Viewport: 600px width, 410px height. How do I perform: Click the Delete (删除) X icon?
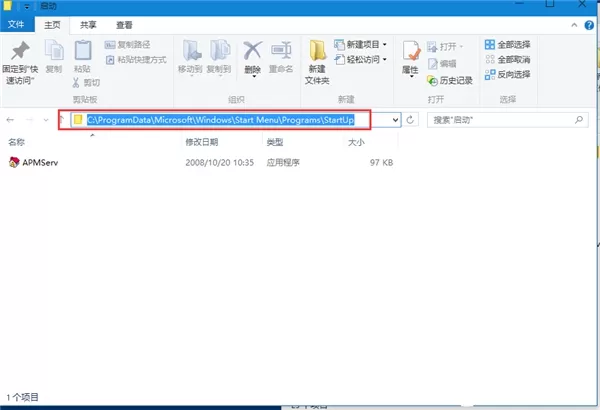253,51
